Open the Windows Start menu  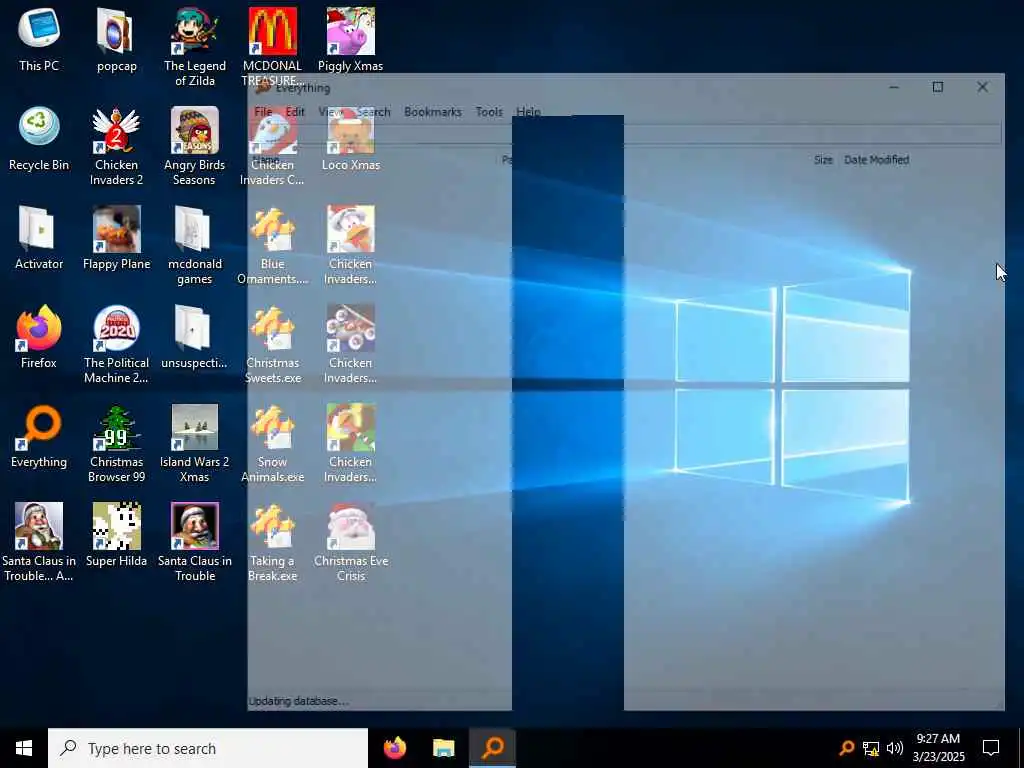[x=24, y=748]
